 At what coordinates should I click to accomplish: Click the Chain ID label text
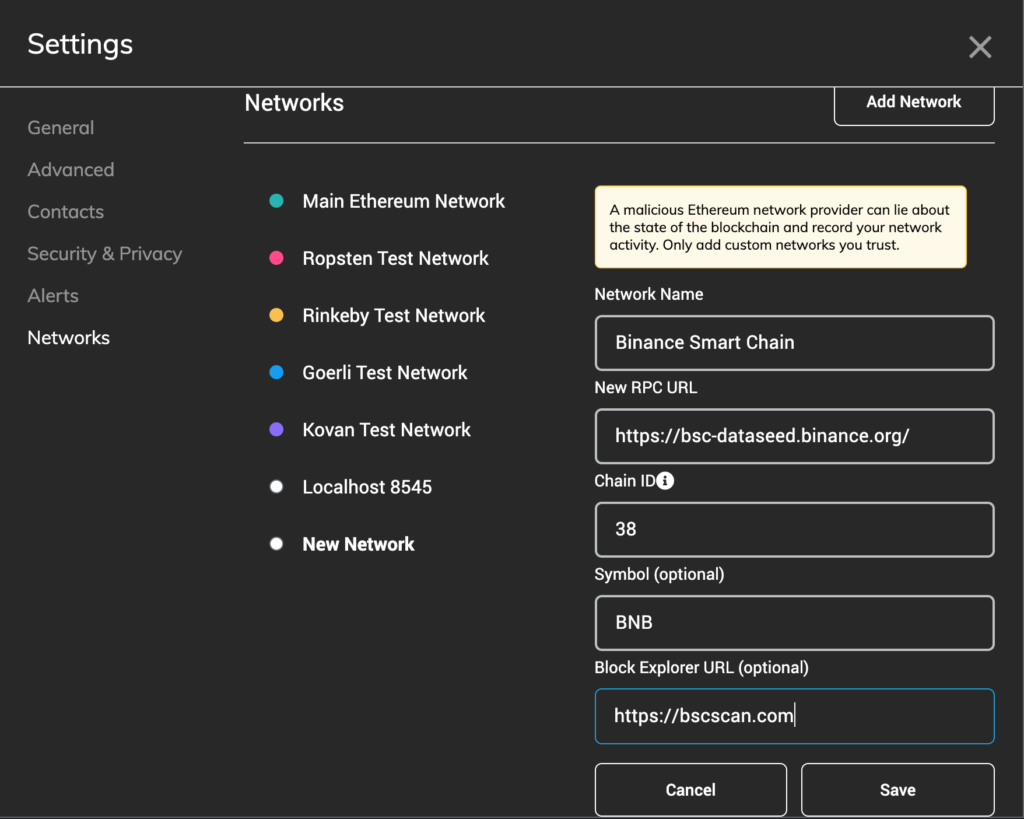coord(624,481)
